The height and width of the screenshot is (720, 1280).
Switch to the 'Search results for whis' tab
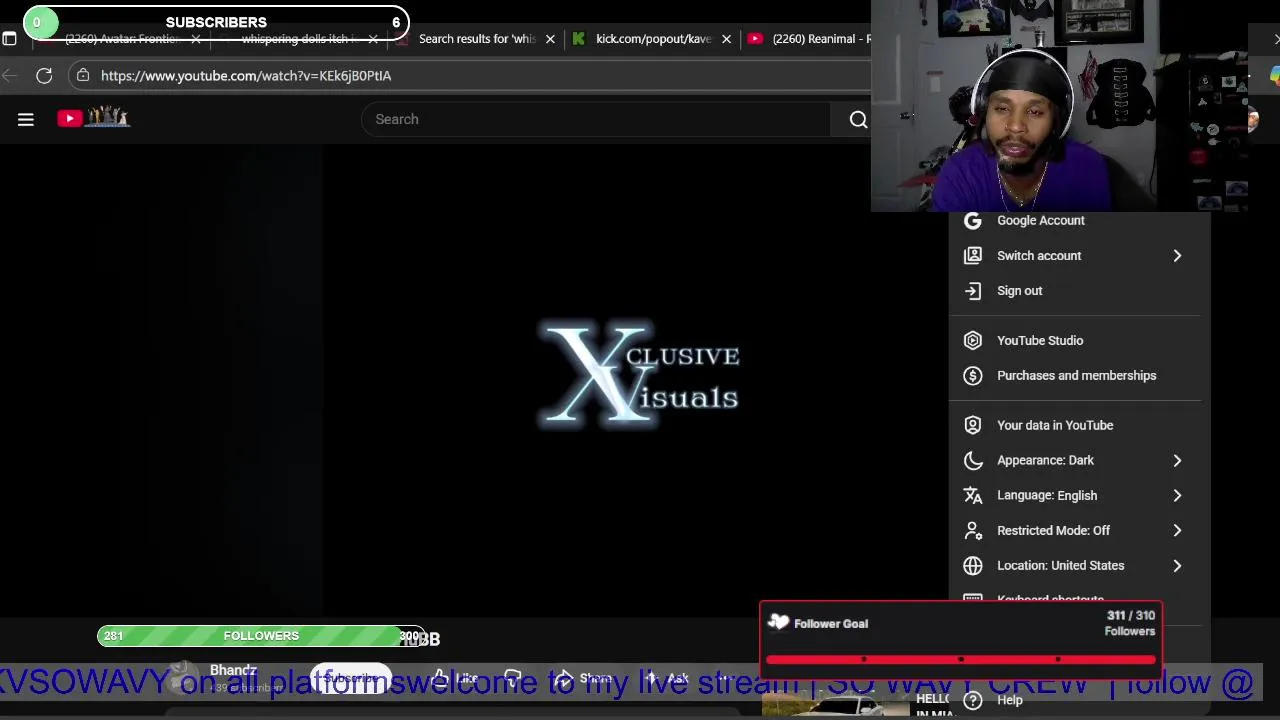click(x=477, y=39)
